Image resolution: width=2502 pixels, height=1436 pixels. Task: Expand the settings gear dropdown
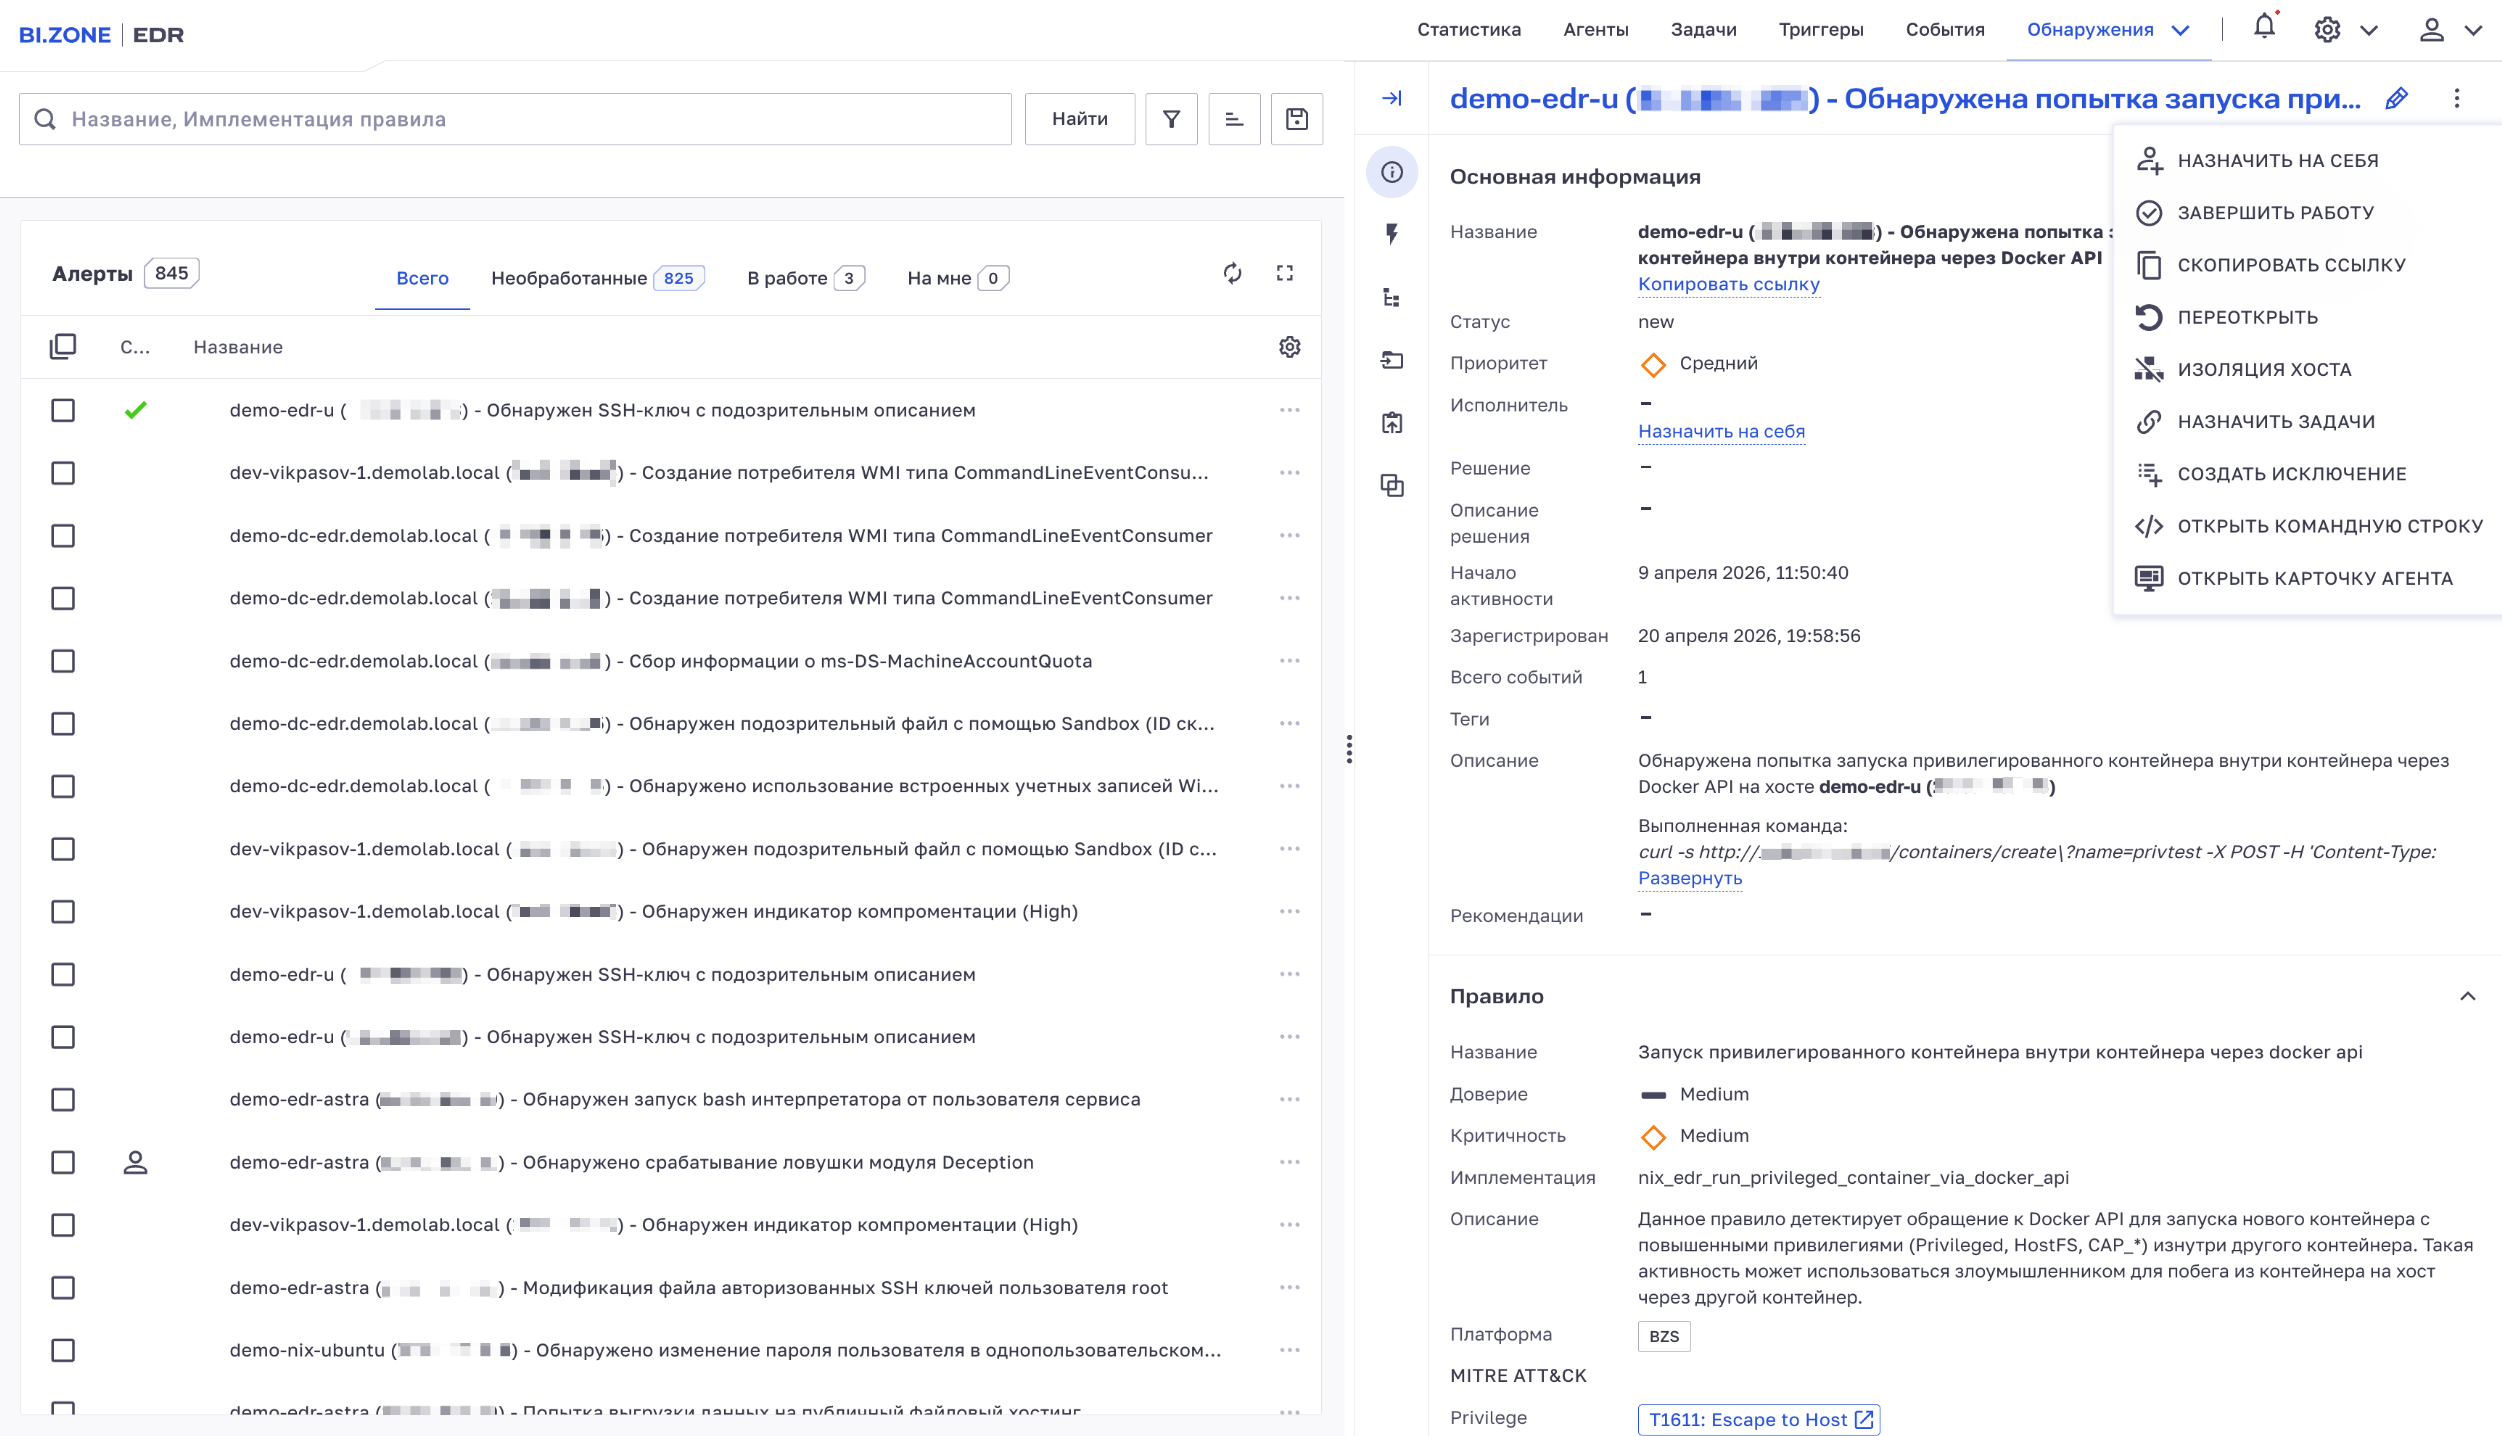[x=2369, y=30]
